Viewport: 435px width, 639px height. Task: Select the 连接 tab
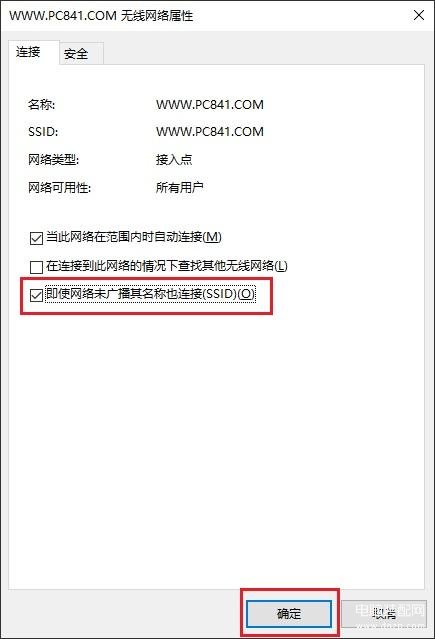pyautogui.click(x=29, y=52)
